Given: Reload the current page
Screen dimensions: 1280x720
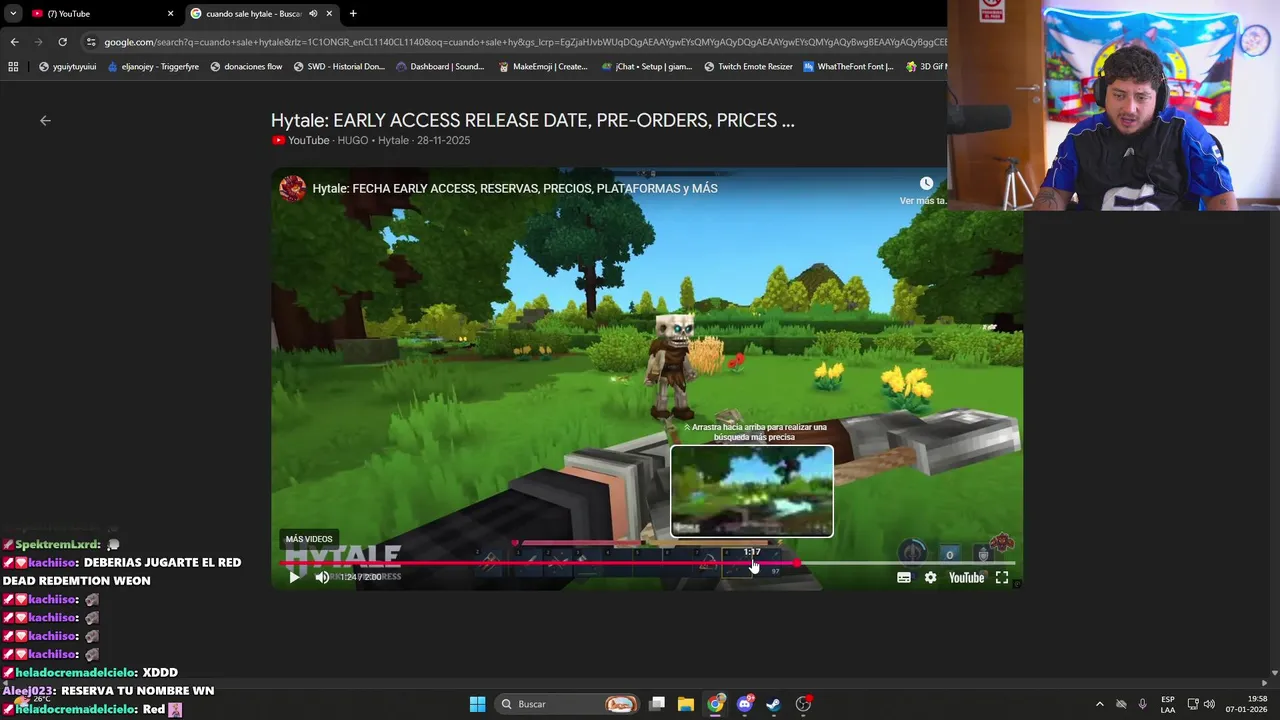Looking at the screenshot, I should pos(62,42).
